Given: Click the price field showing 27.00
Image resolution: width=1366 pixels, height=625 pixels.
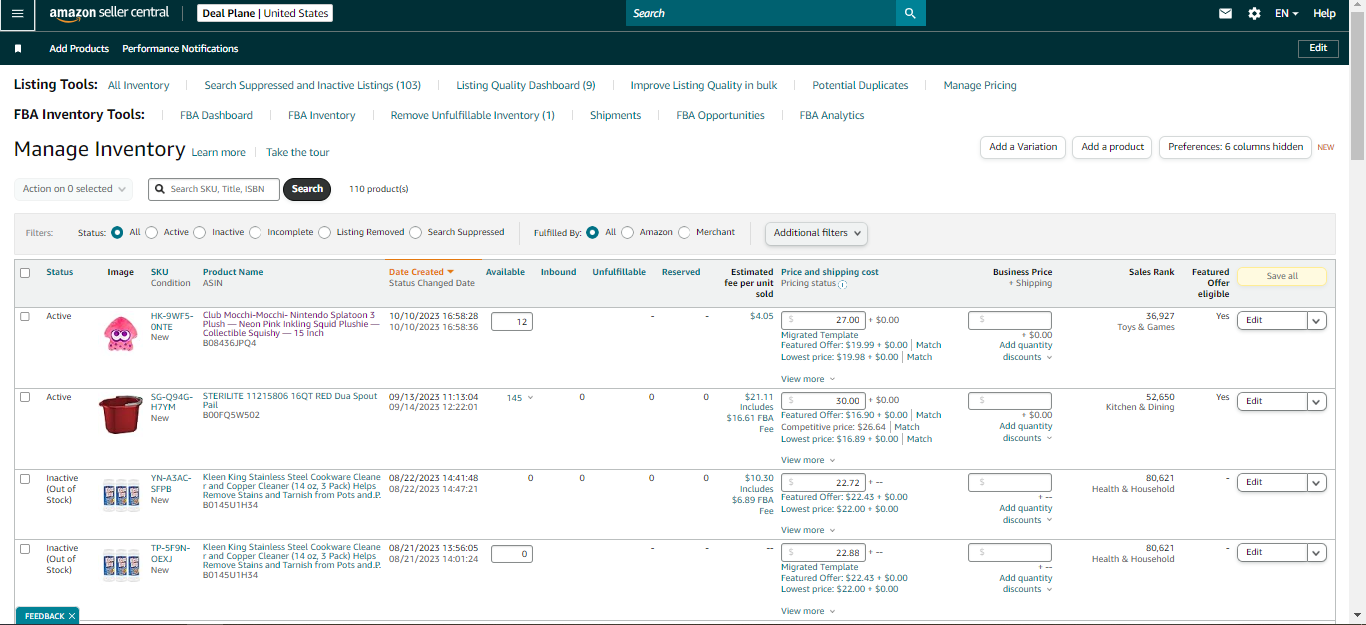Looking at the screenshot, I should (x=823, y=320).
